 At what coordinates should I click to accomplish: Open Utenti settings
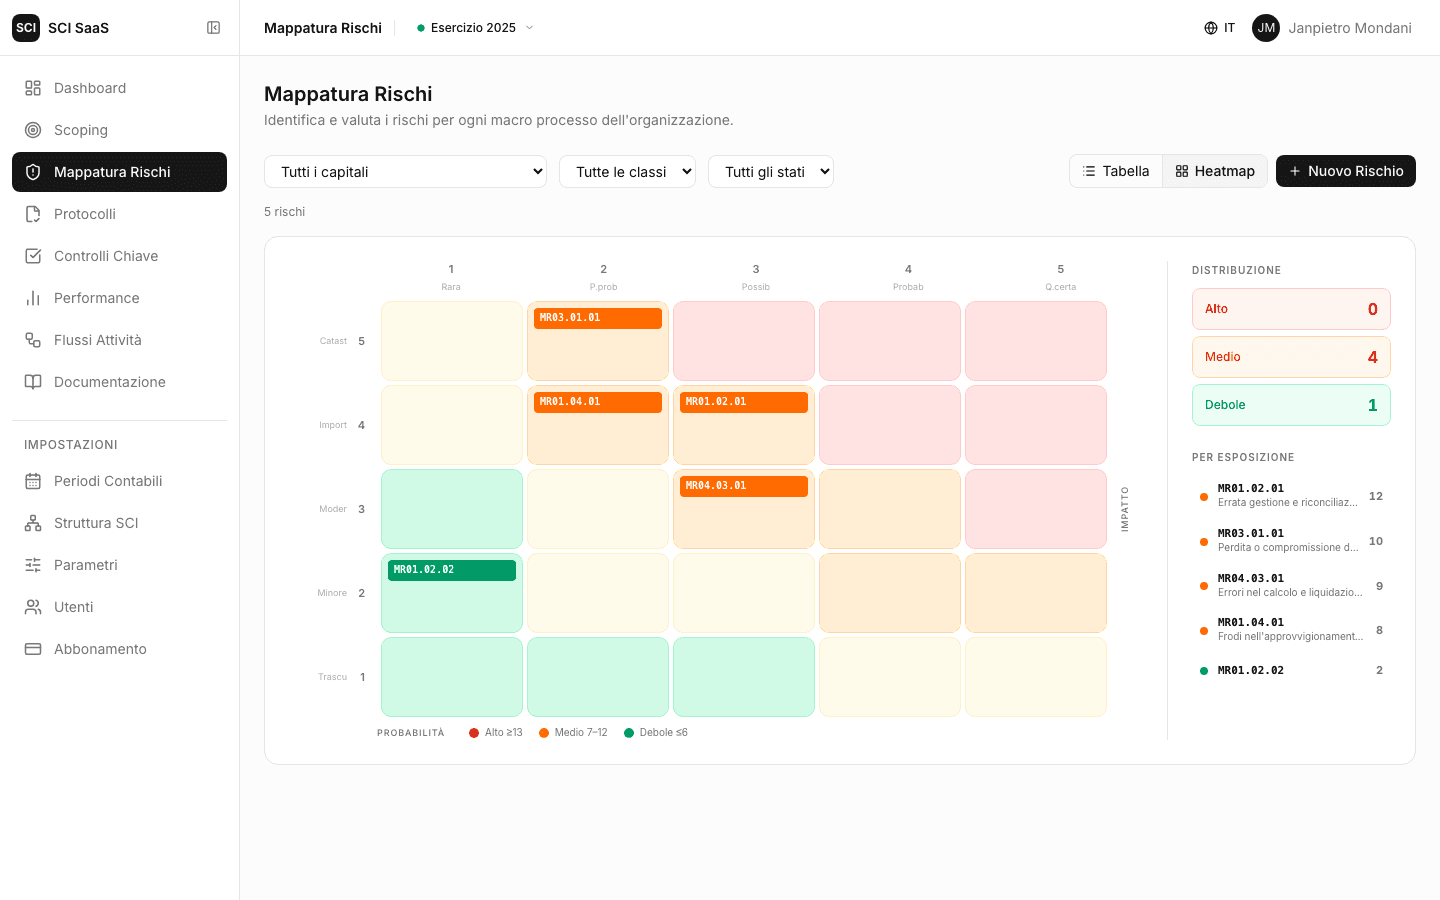[x=119, y=607]
